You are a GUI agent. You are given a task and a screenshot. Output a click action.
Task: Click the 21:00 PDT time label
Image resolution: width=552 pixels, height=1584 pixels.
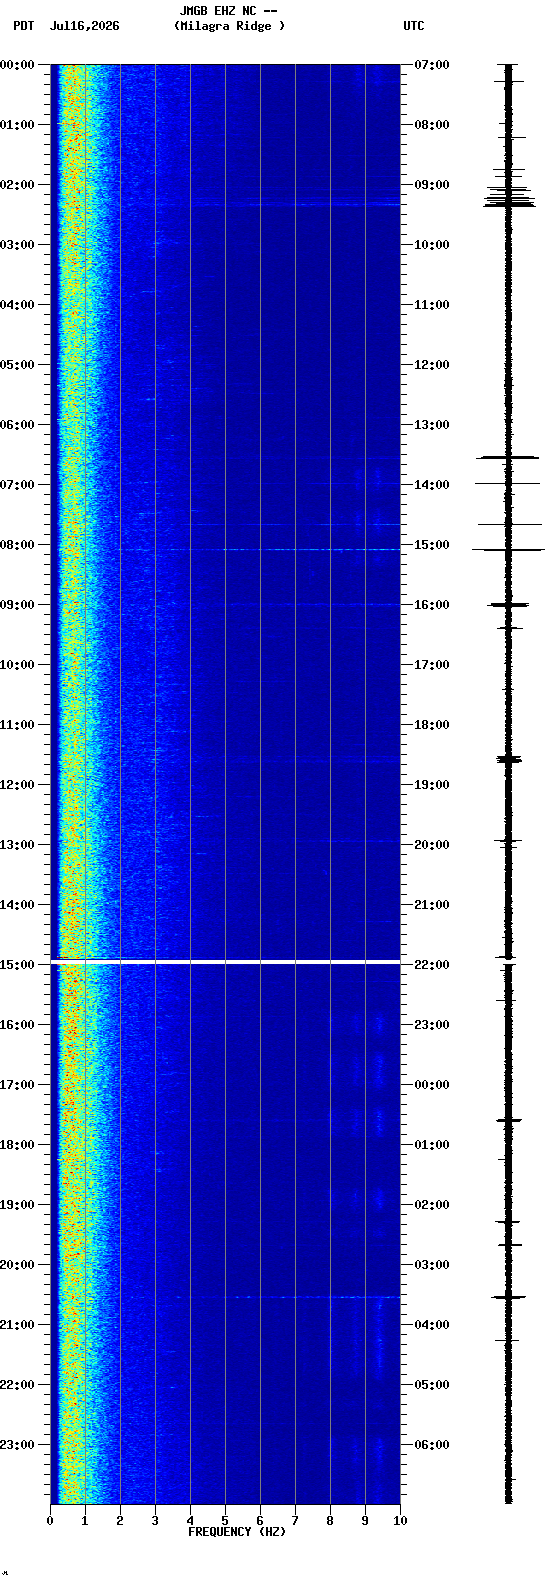pyautogui.click(x=17, y=1325)
